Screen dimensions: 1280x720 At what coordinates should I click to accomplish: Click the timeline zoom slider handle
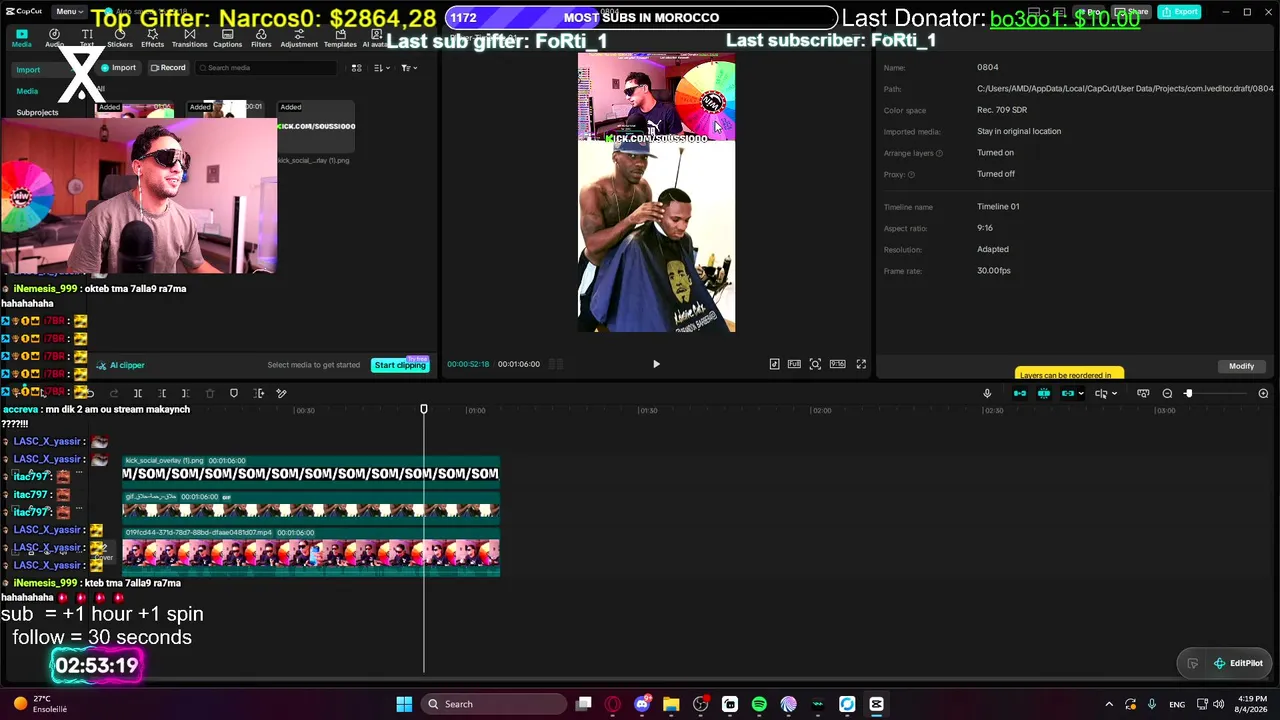tap(1188, 393)
